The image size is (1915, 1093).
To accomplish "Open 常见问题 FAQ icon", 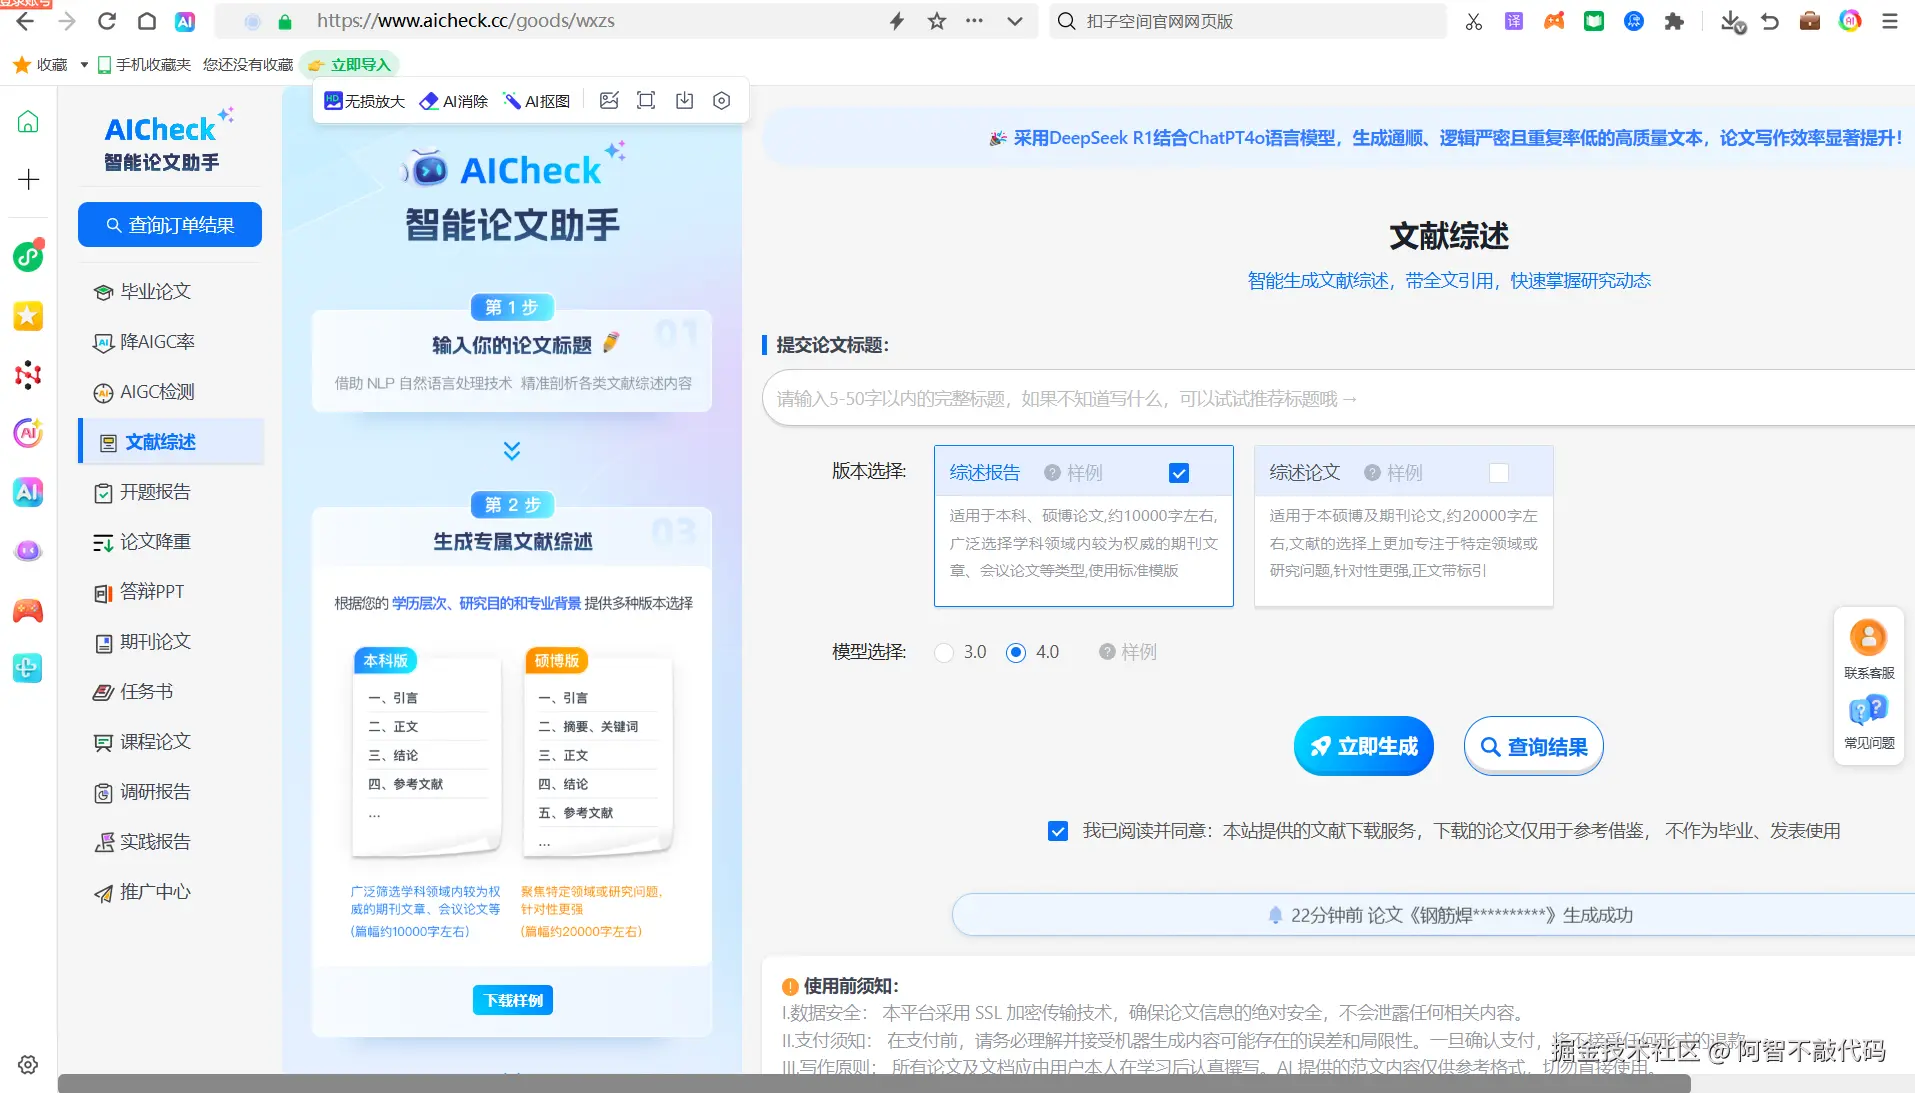I will [x=1869, y=723].
